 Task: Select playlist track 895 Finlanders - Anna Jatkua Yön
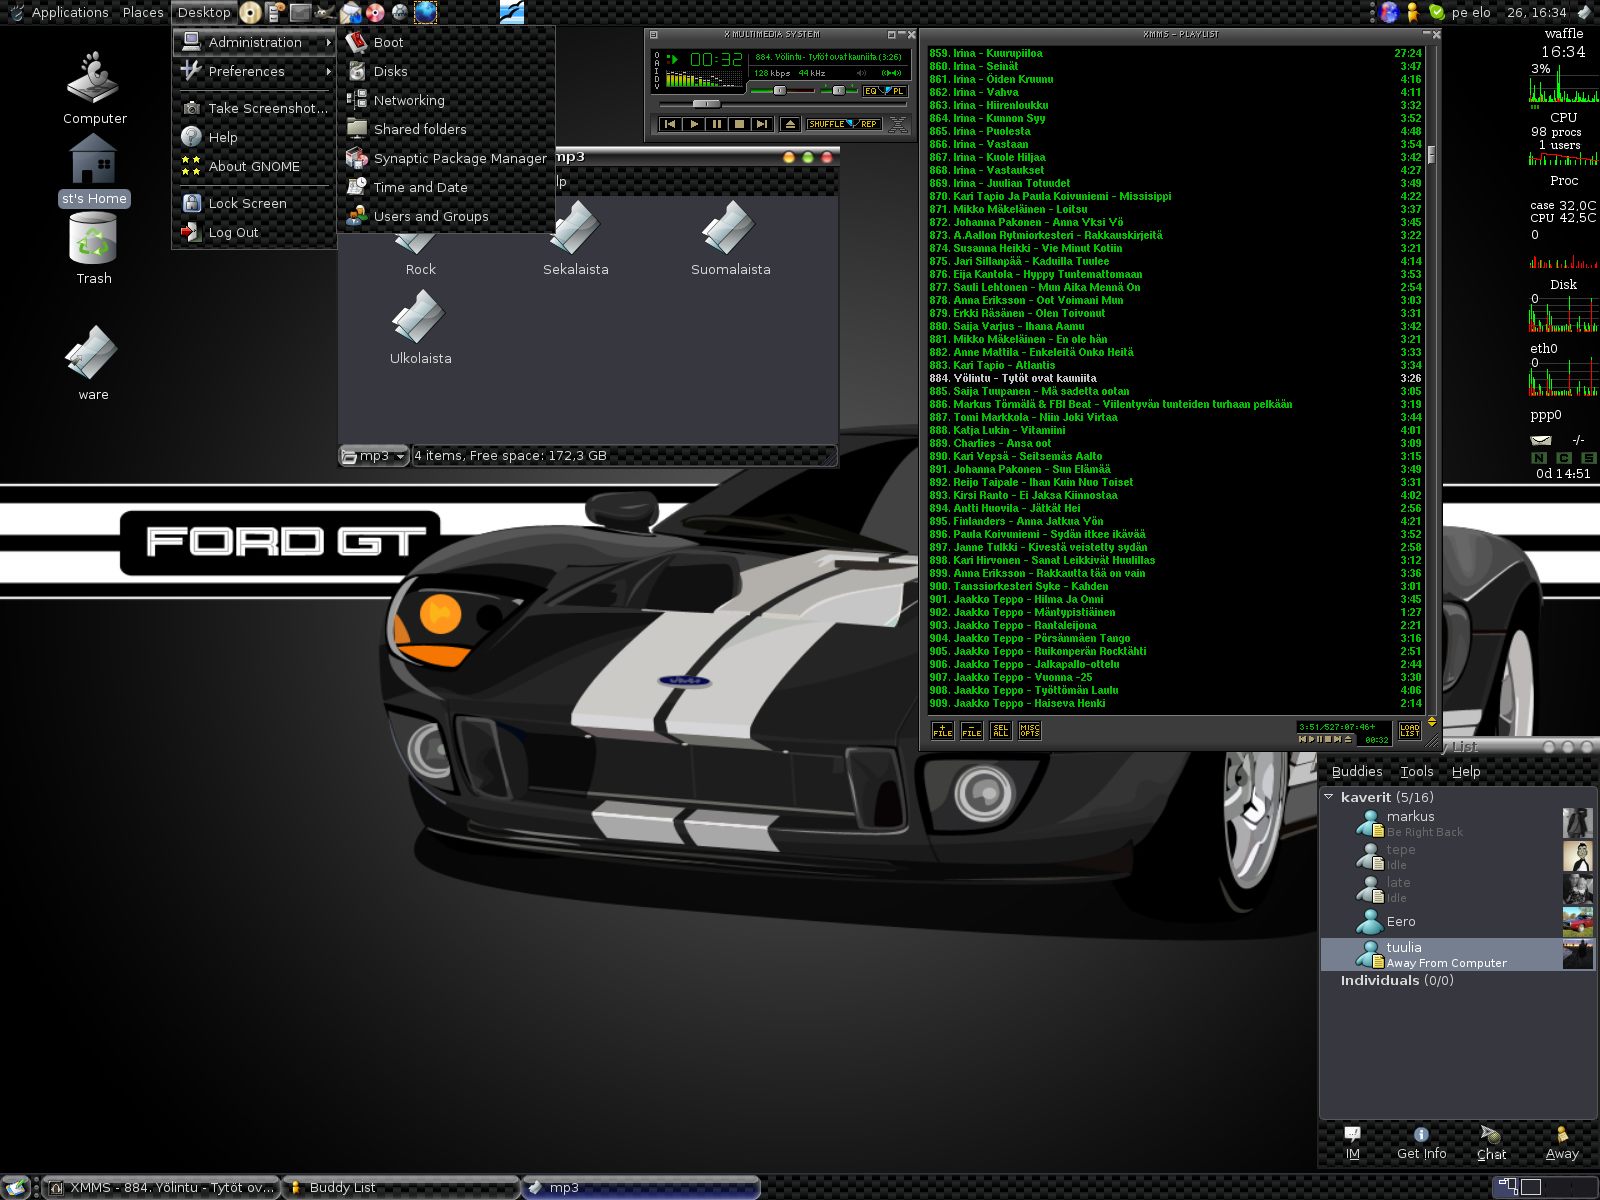tap(1175, 521)
